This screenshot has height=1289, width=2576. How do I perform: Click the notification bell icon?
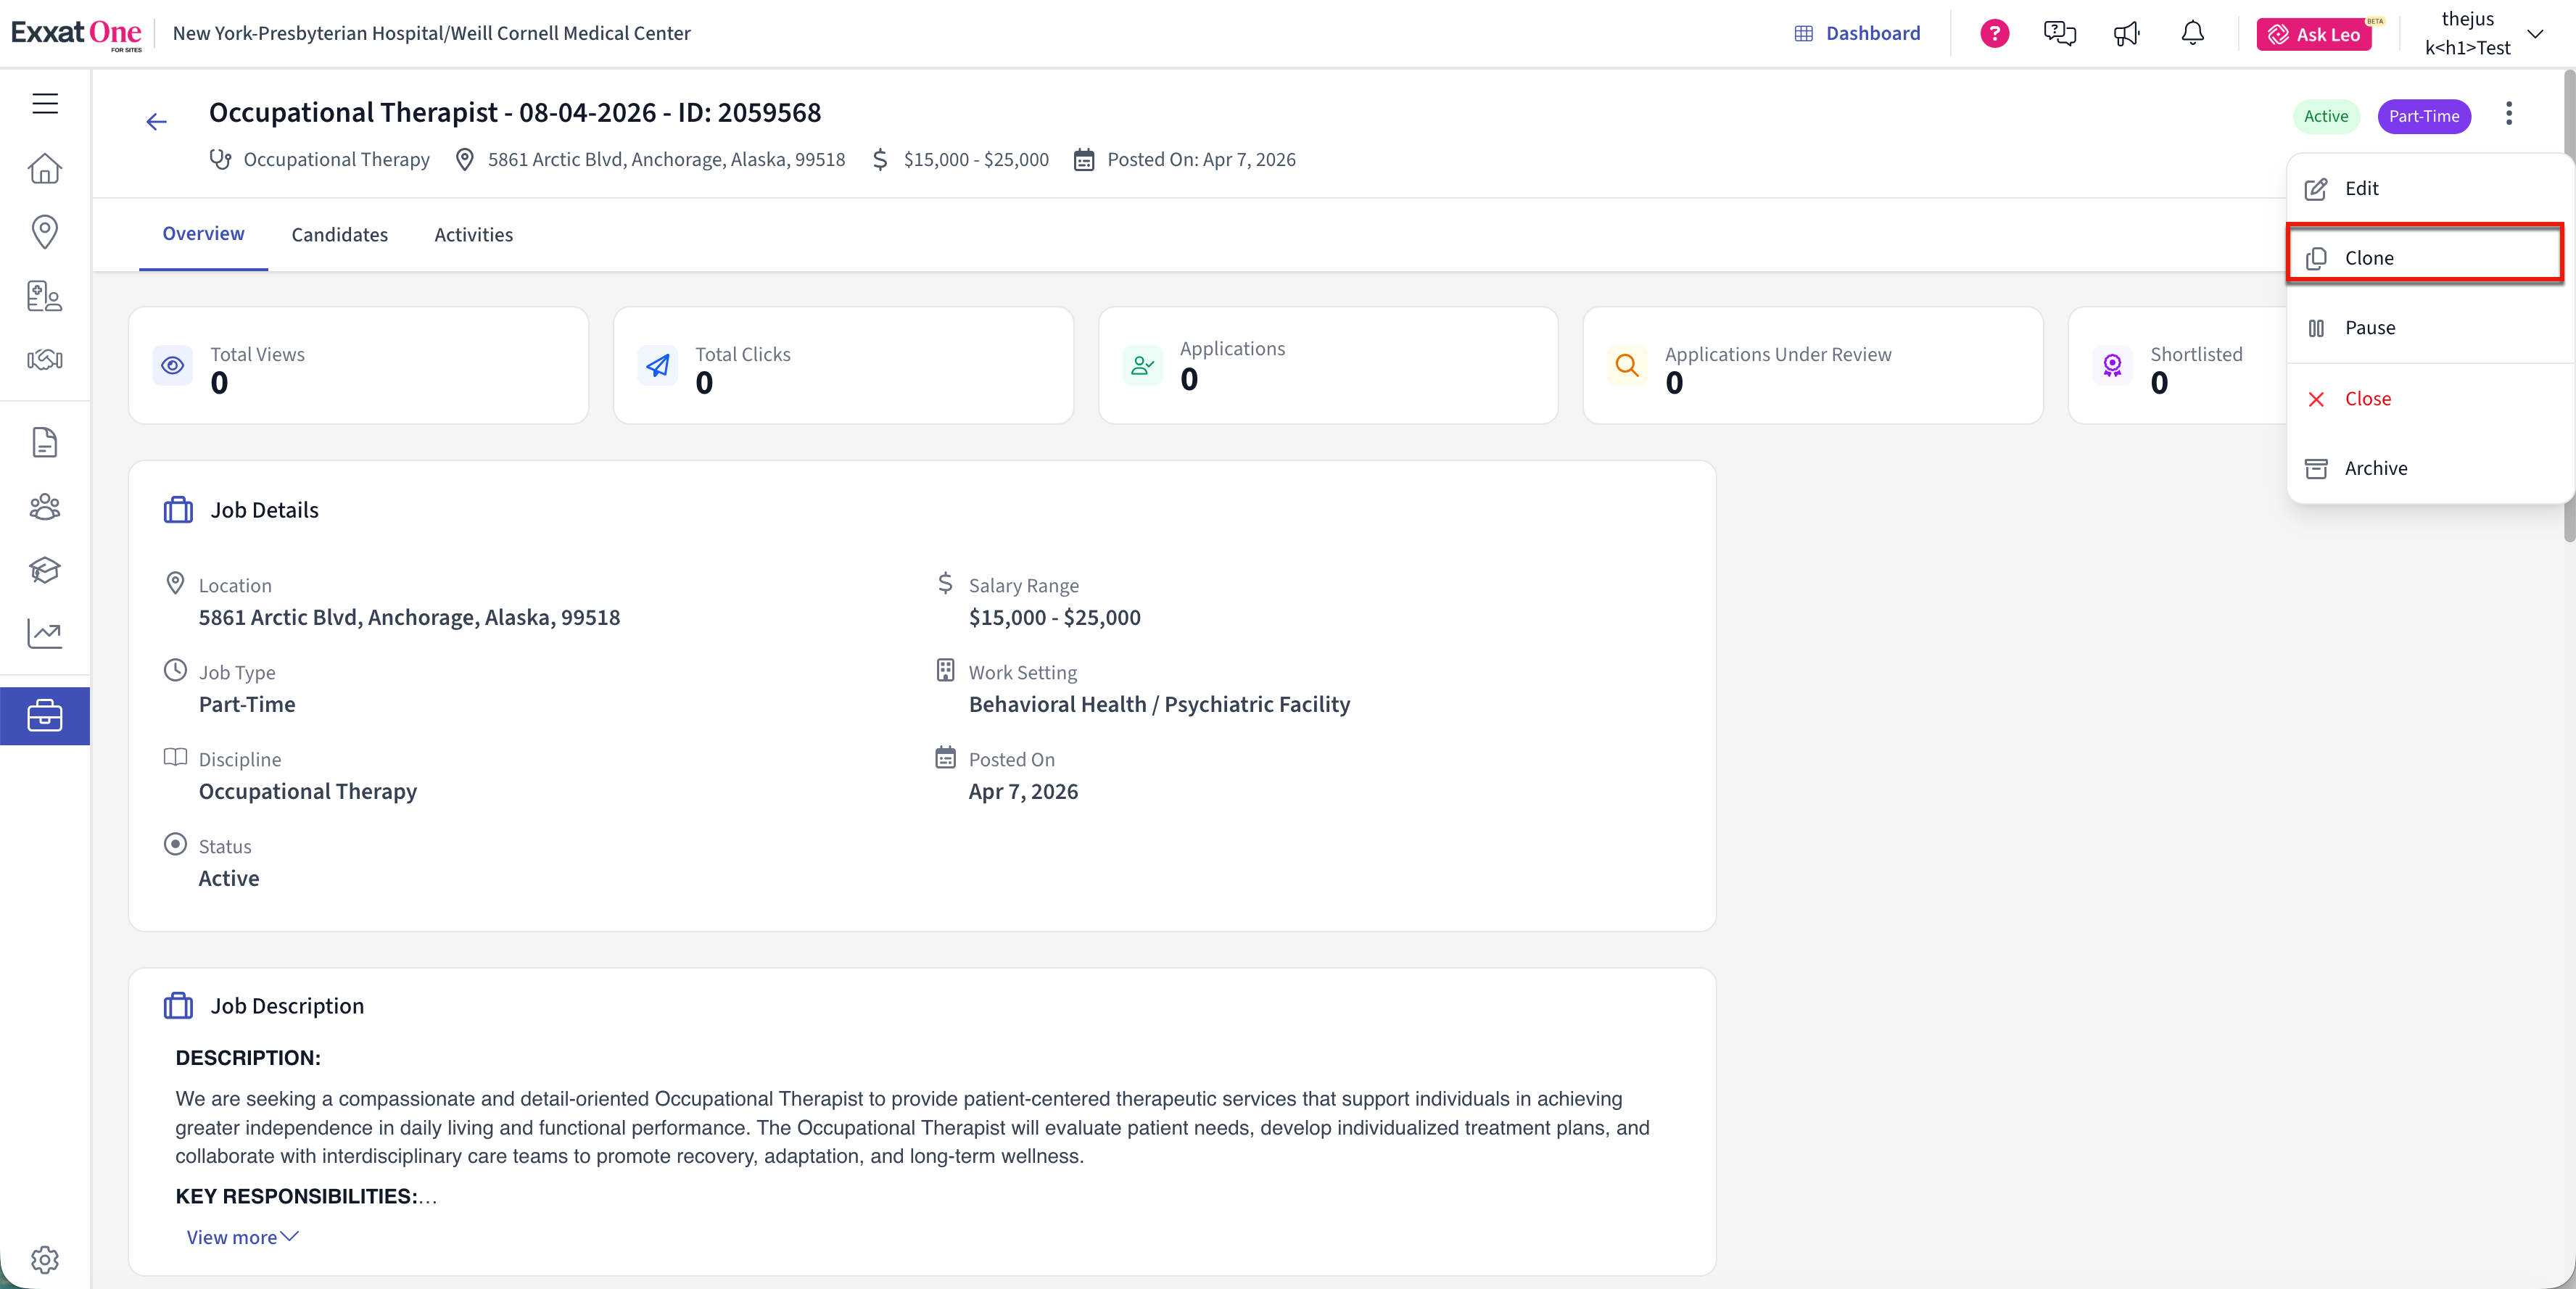2192,34
